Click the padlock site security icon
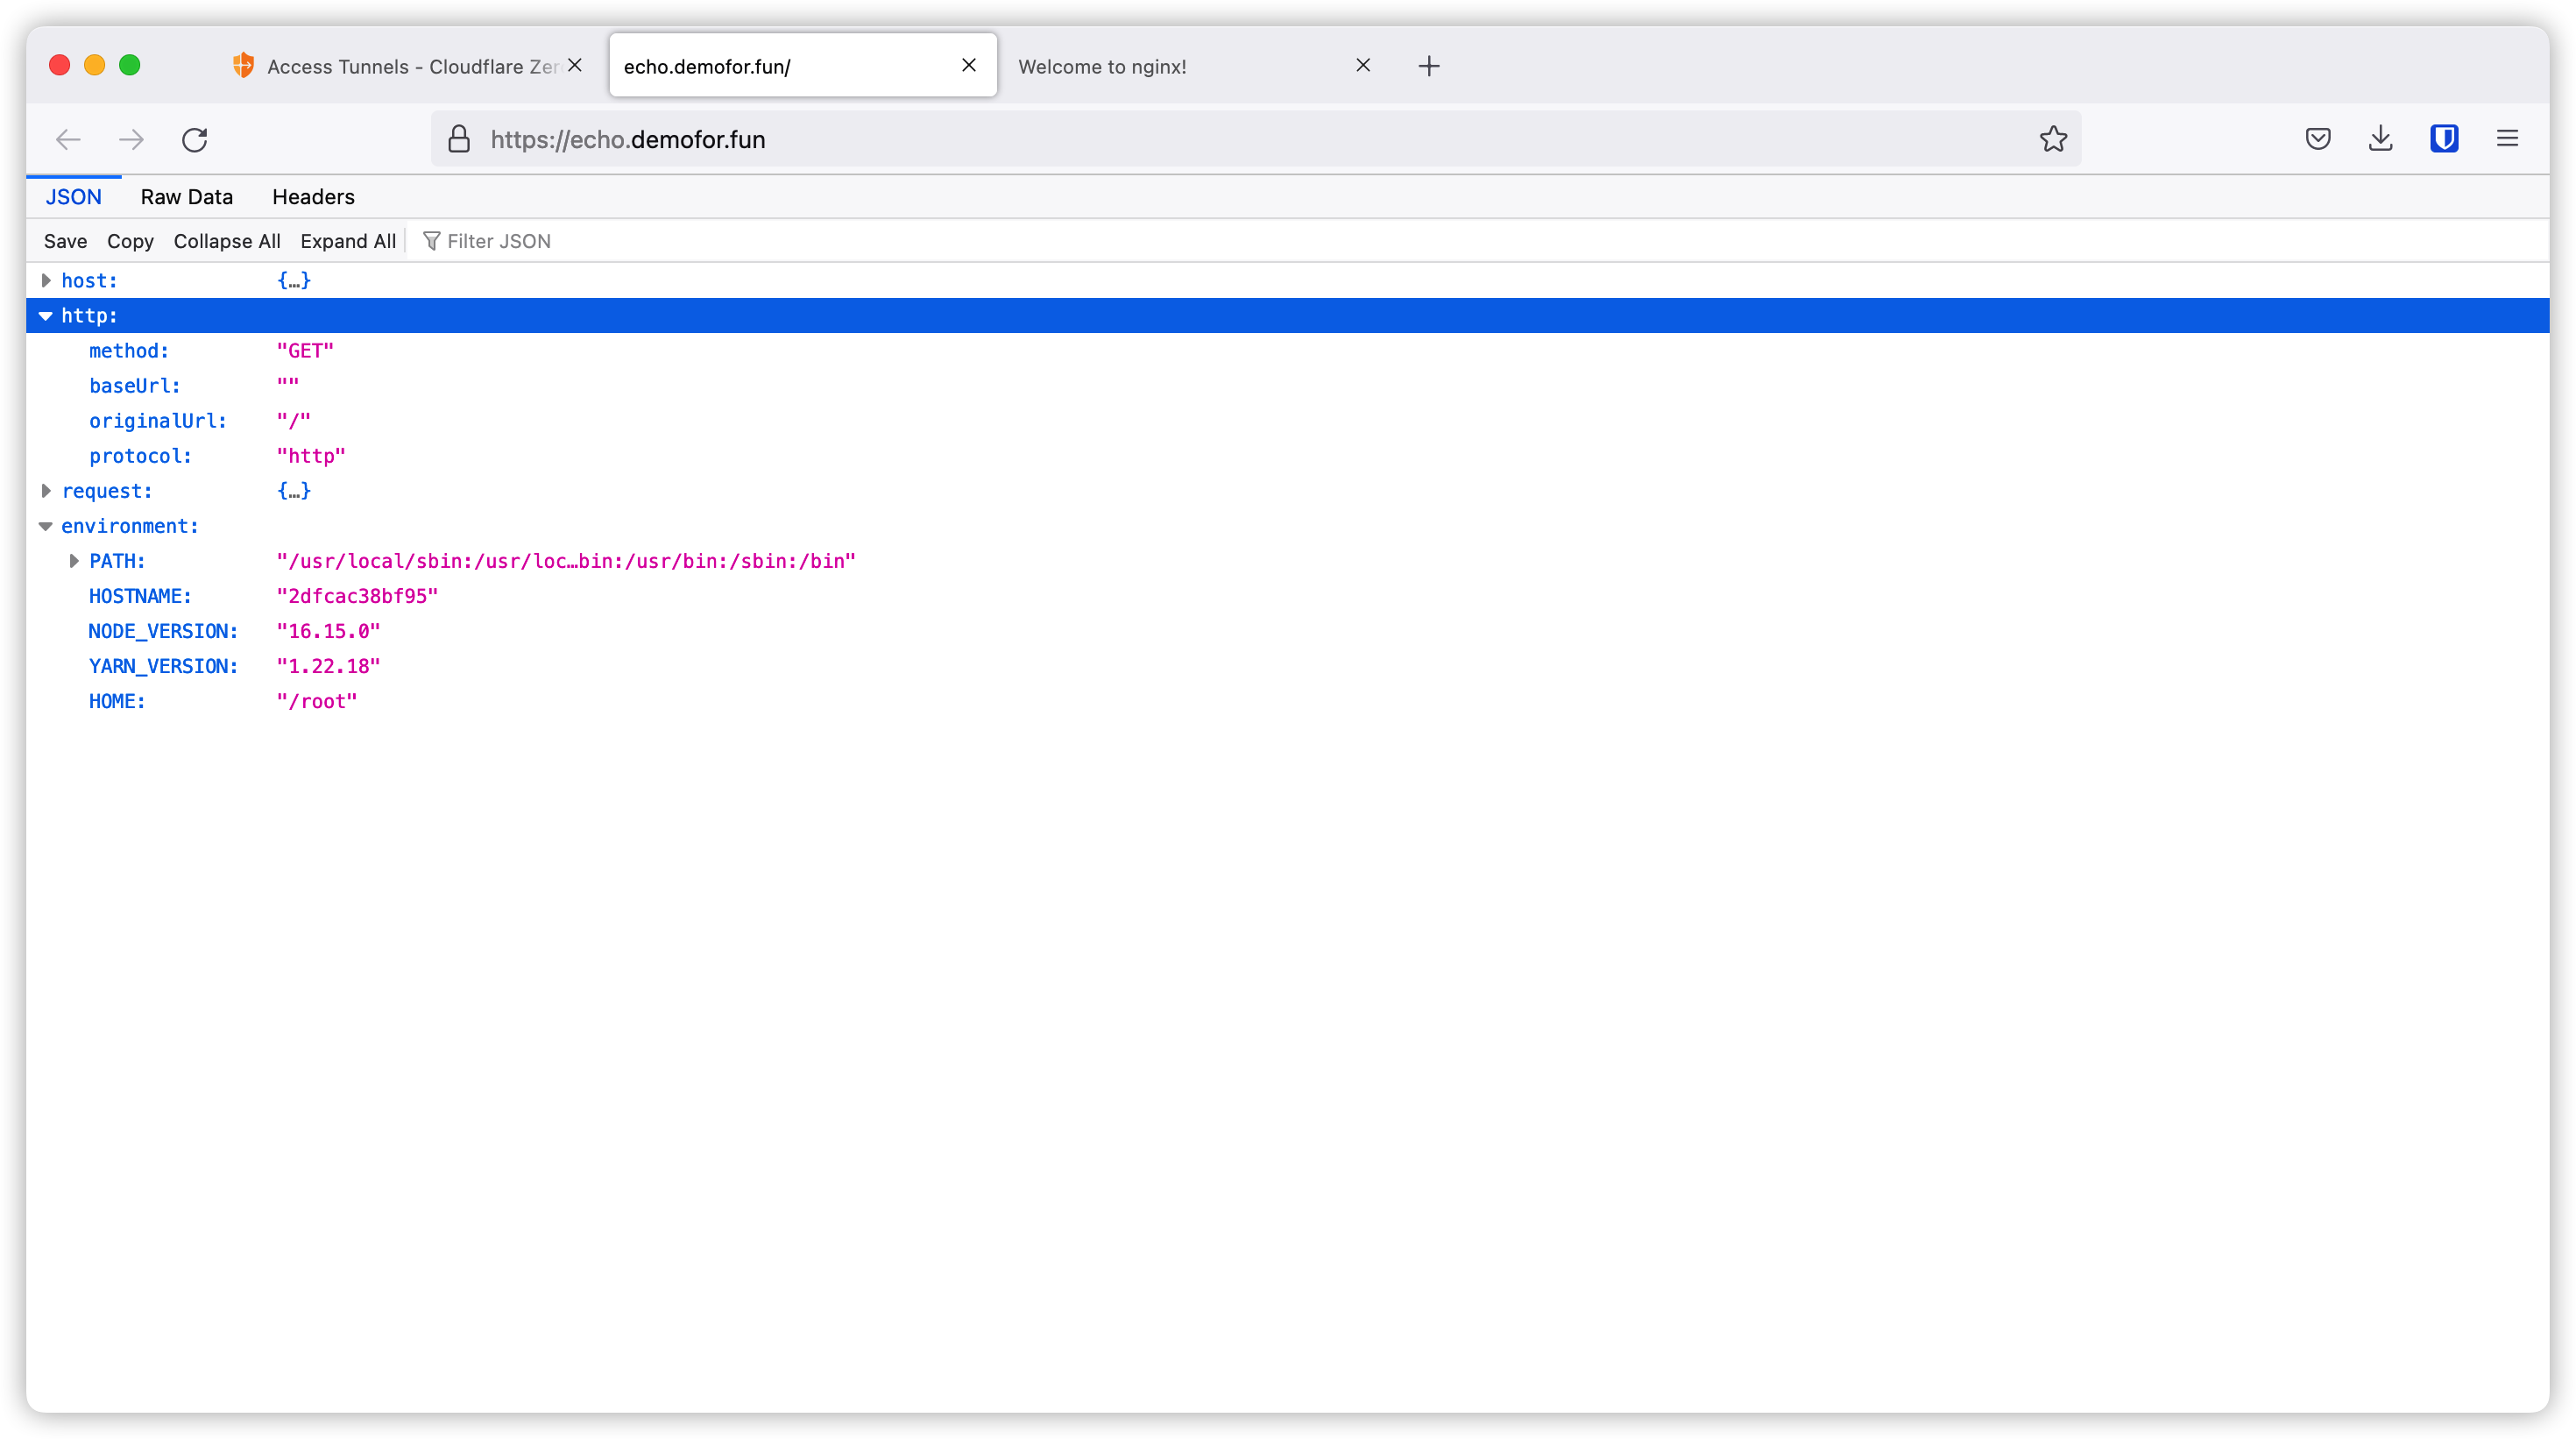2576x1439 pixels. (459, 139)
